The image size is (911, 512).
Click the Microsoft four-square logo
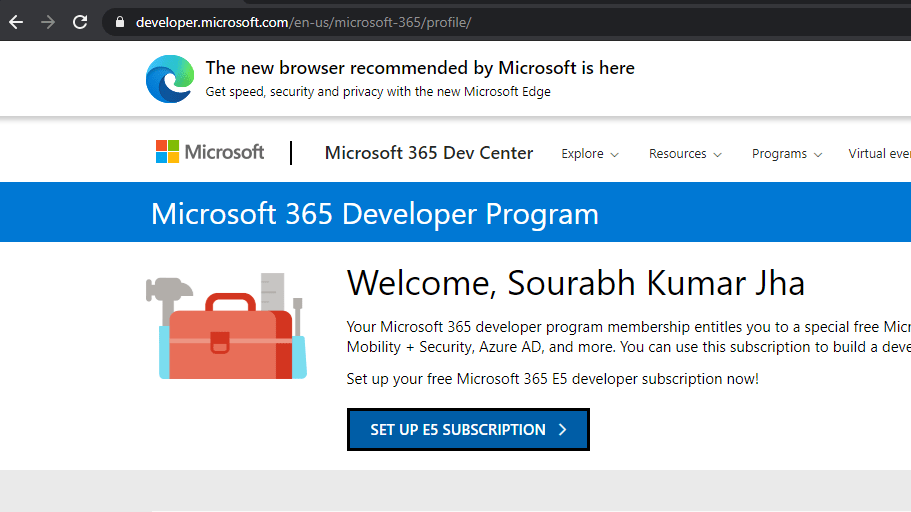coord(167,152)
